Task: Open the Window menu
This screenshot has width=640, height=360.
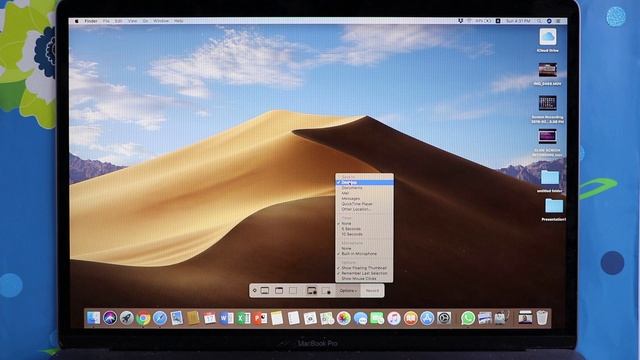Action: 161,21
